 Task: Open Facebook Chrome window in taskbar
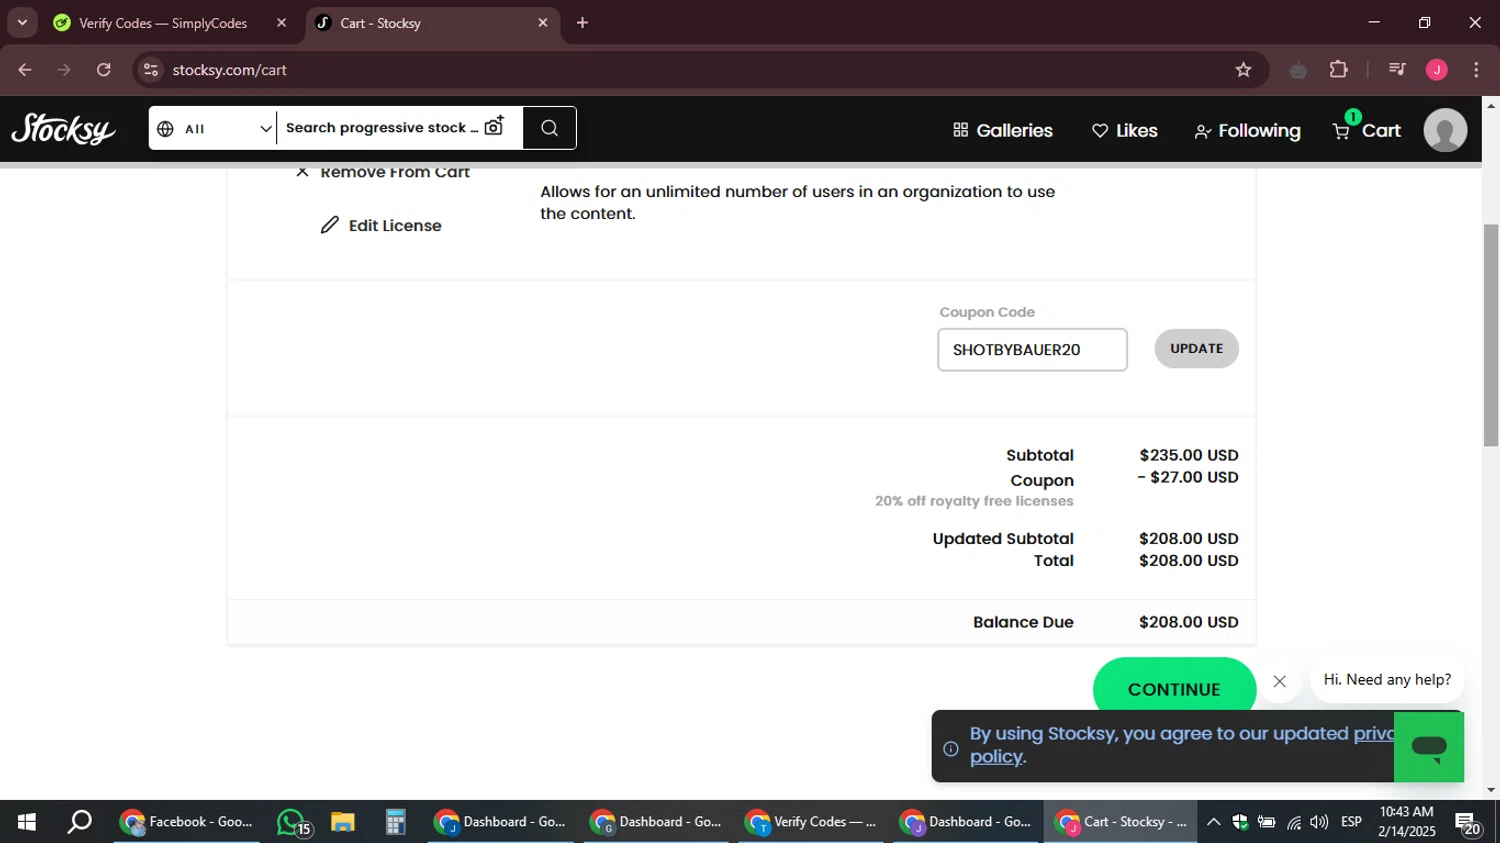pos(186,822)
